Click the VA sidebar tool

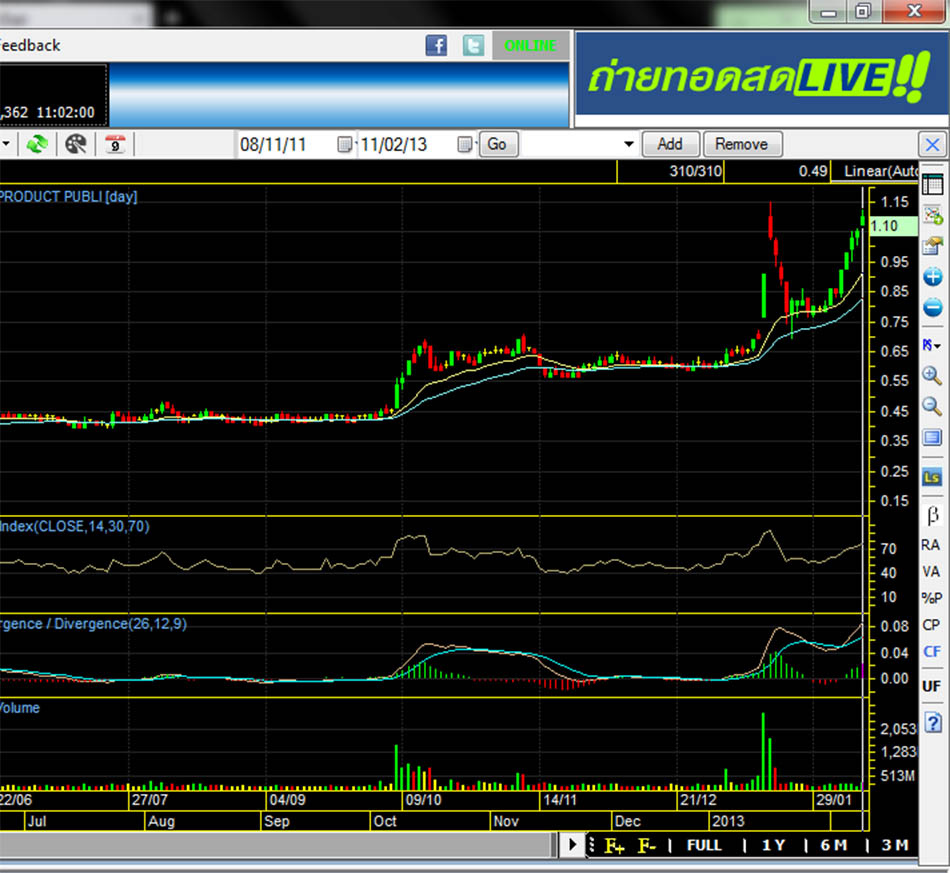pyautogui.click(x=931, y=572)
